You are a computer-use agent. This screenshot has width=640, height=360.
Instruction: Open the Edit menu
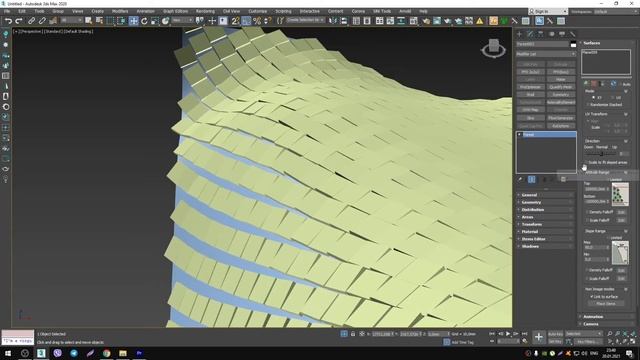pos(22,11)
